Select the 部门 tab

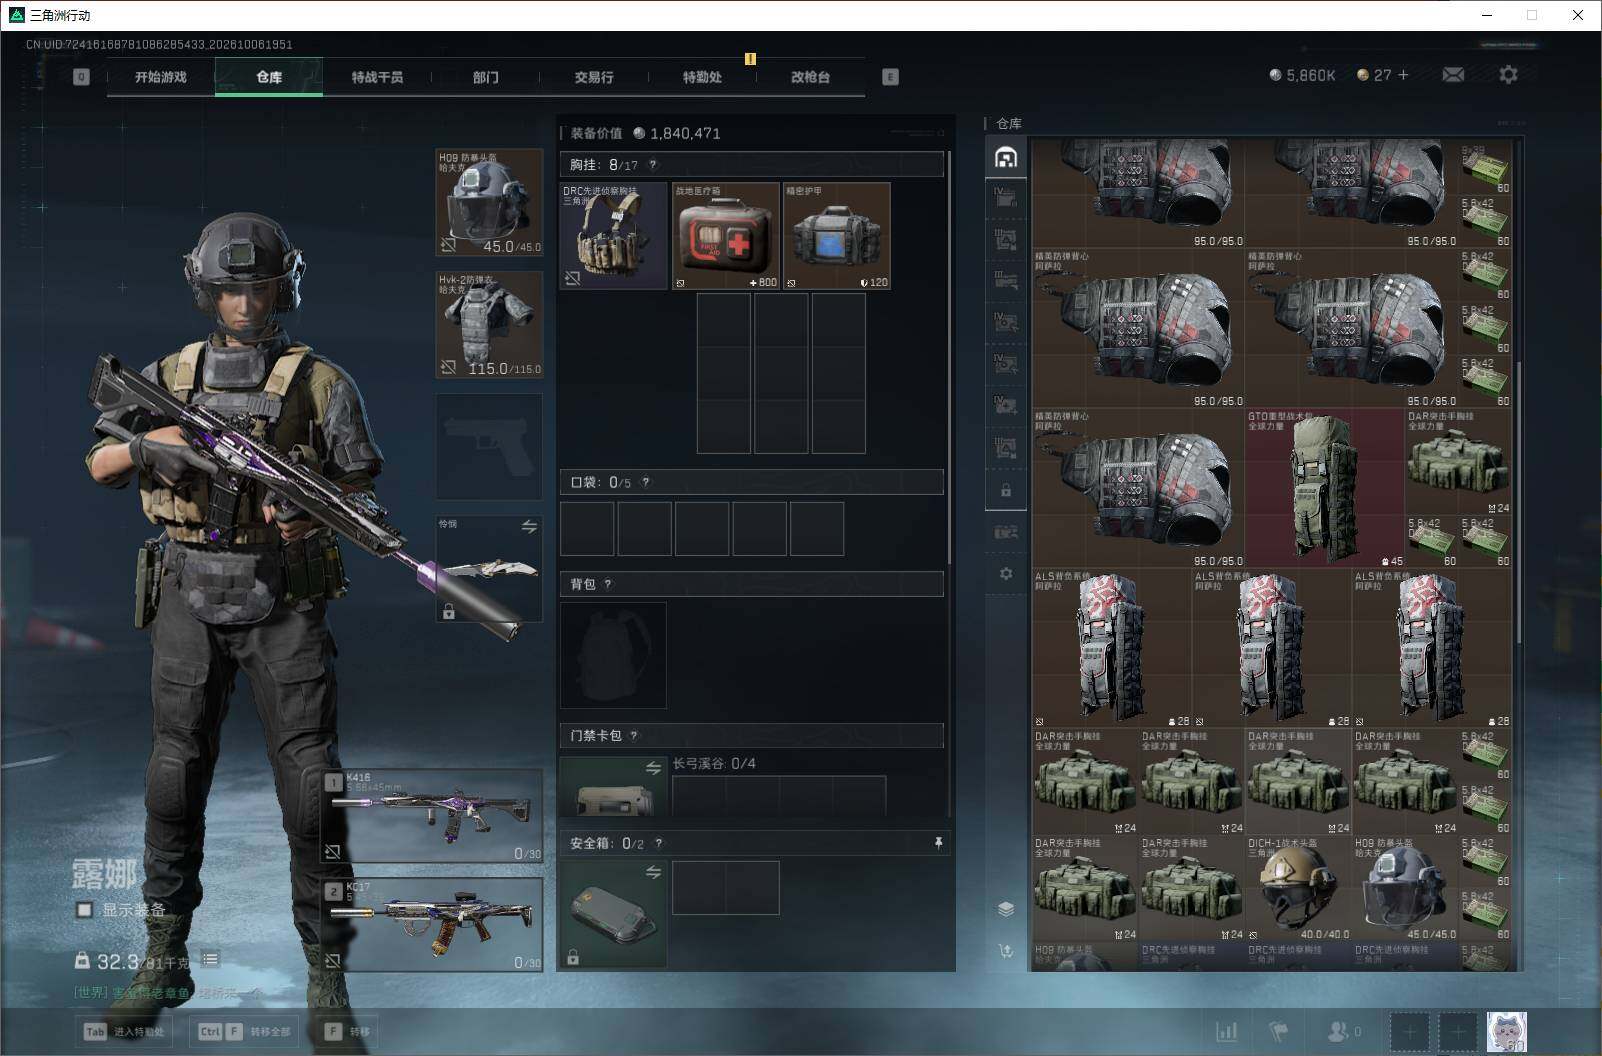(486, 77)
